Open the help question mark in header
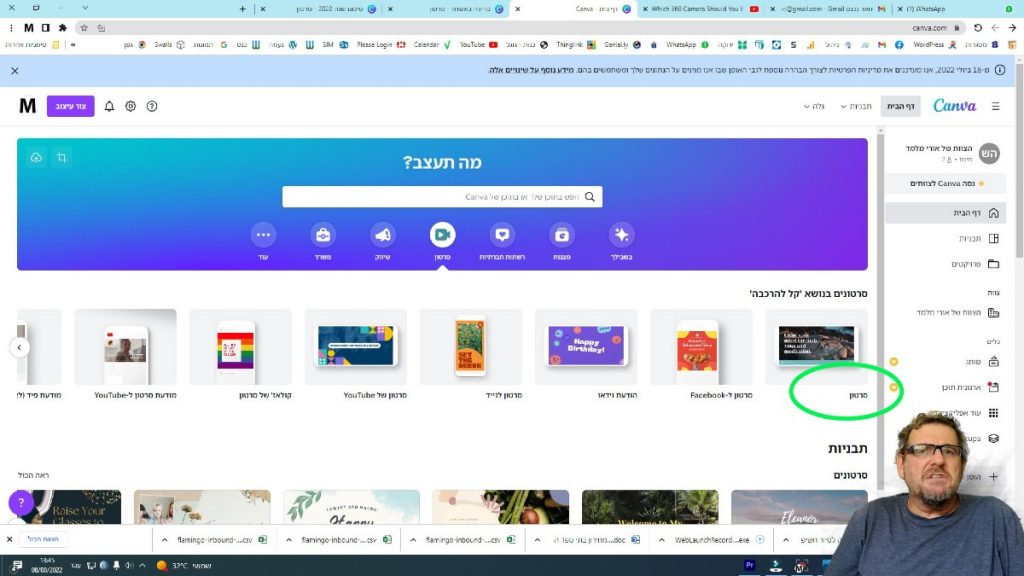The height and width of the screenshot is (576, 1024). 152,106
